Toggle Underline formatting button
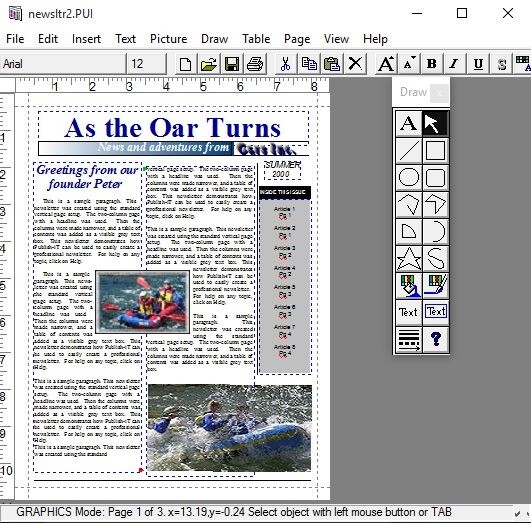 pos(478,64)
